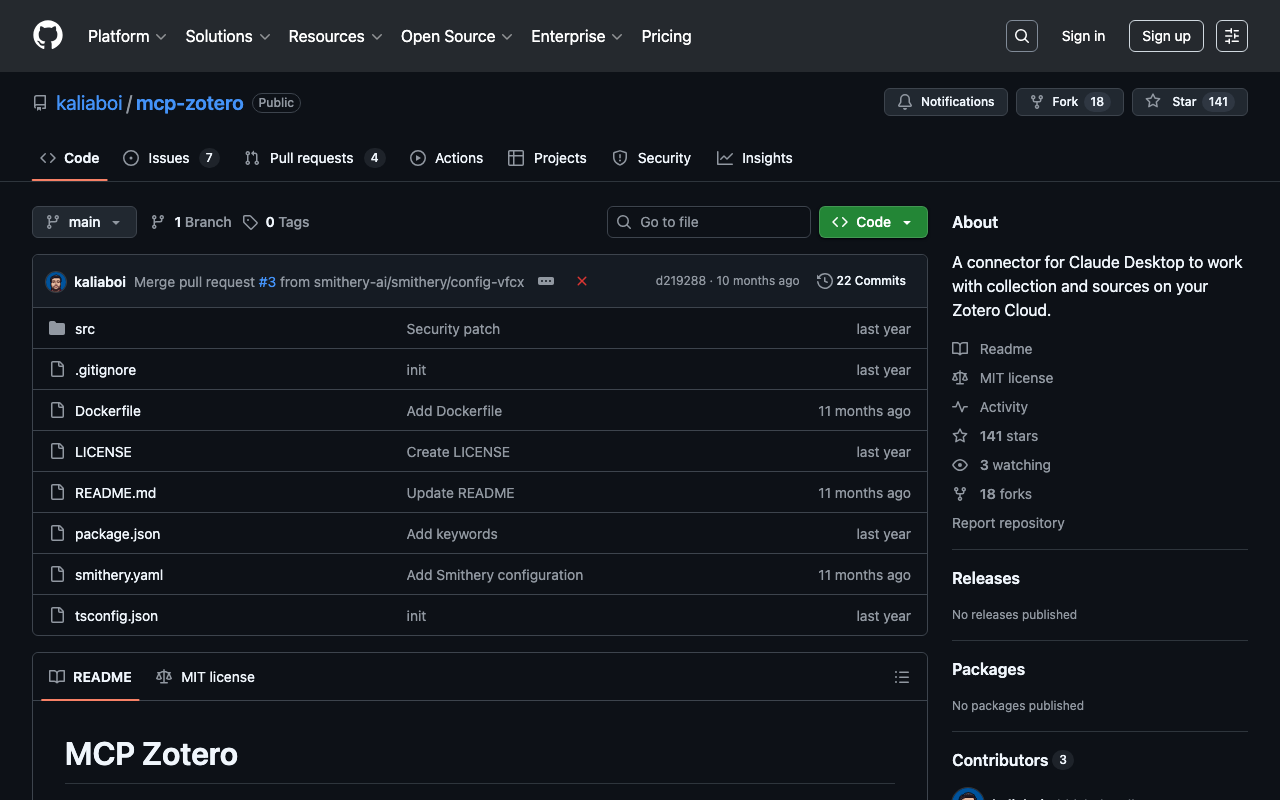Click kaliaboi's avatar in commit row
The height and width of the screenshot is (800, 1280).
tap(56, 282)
